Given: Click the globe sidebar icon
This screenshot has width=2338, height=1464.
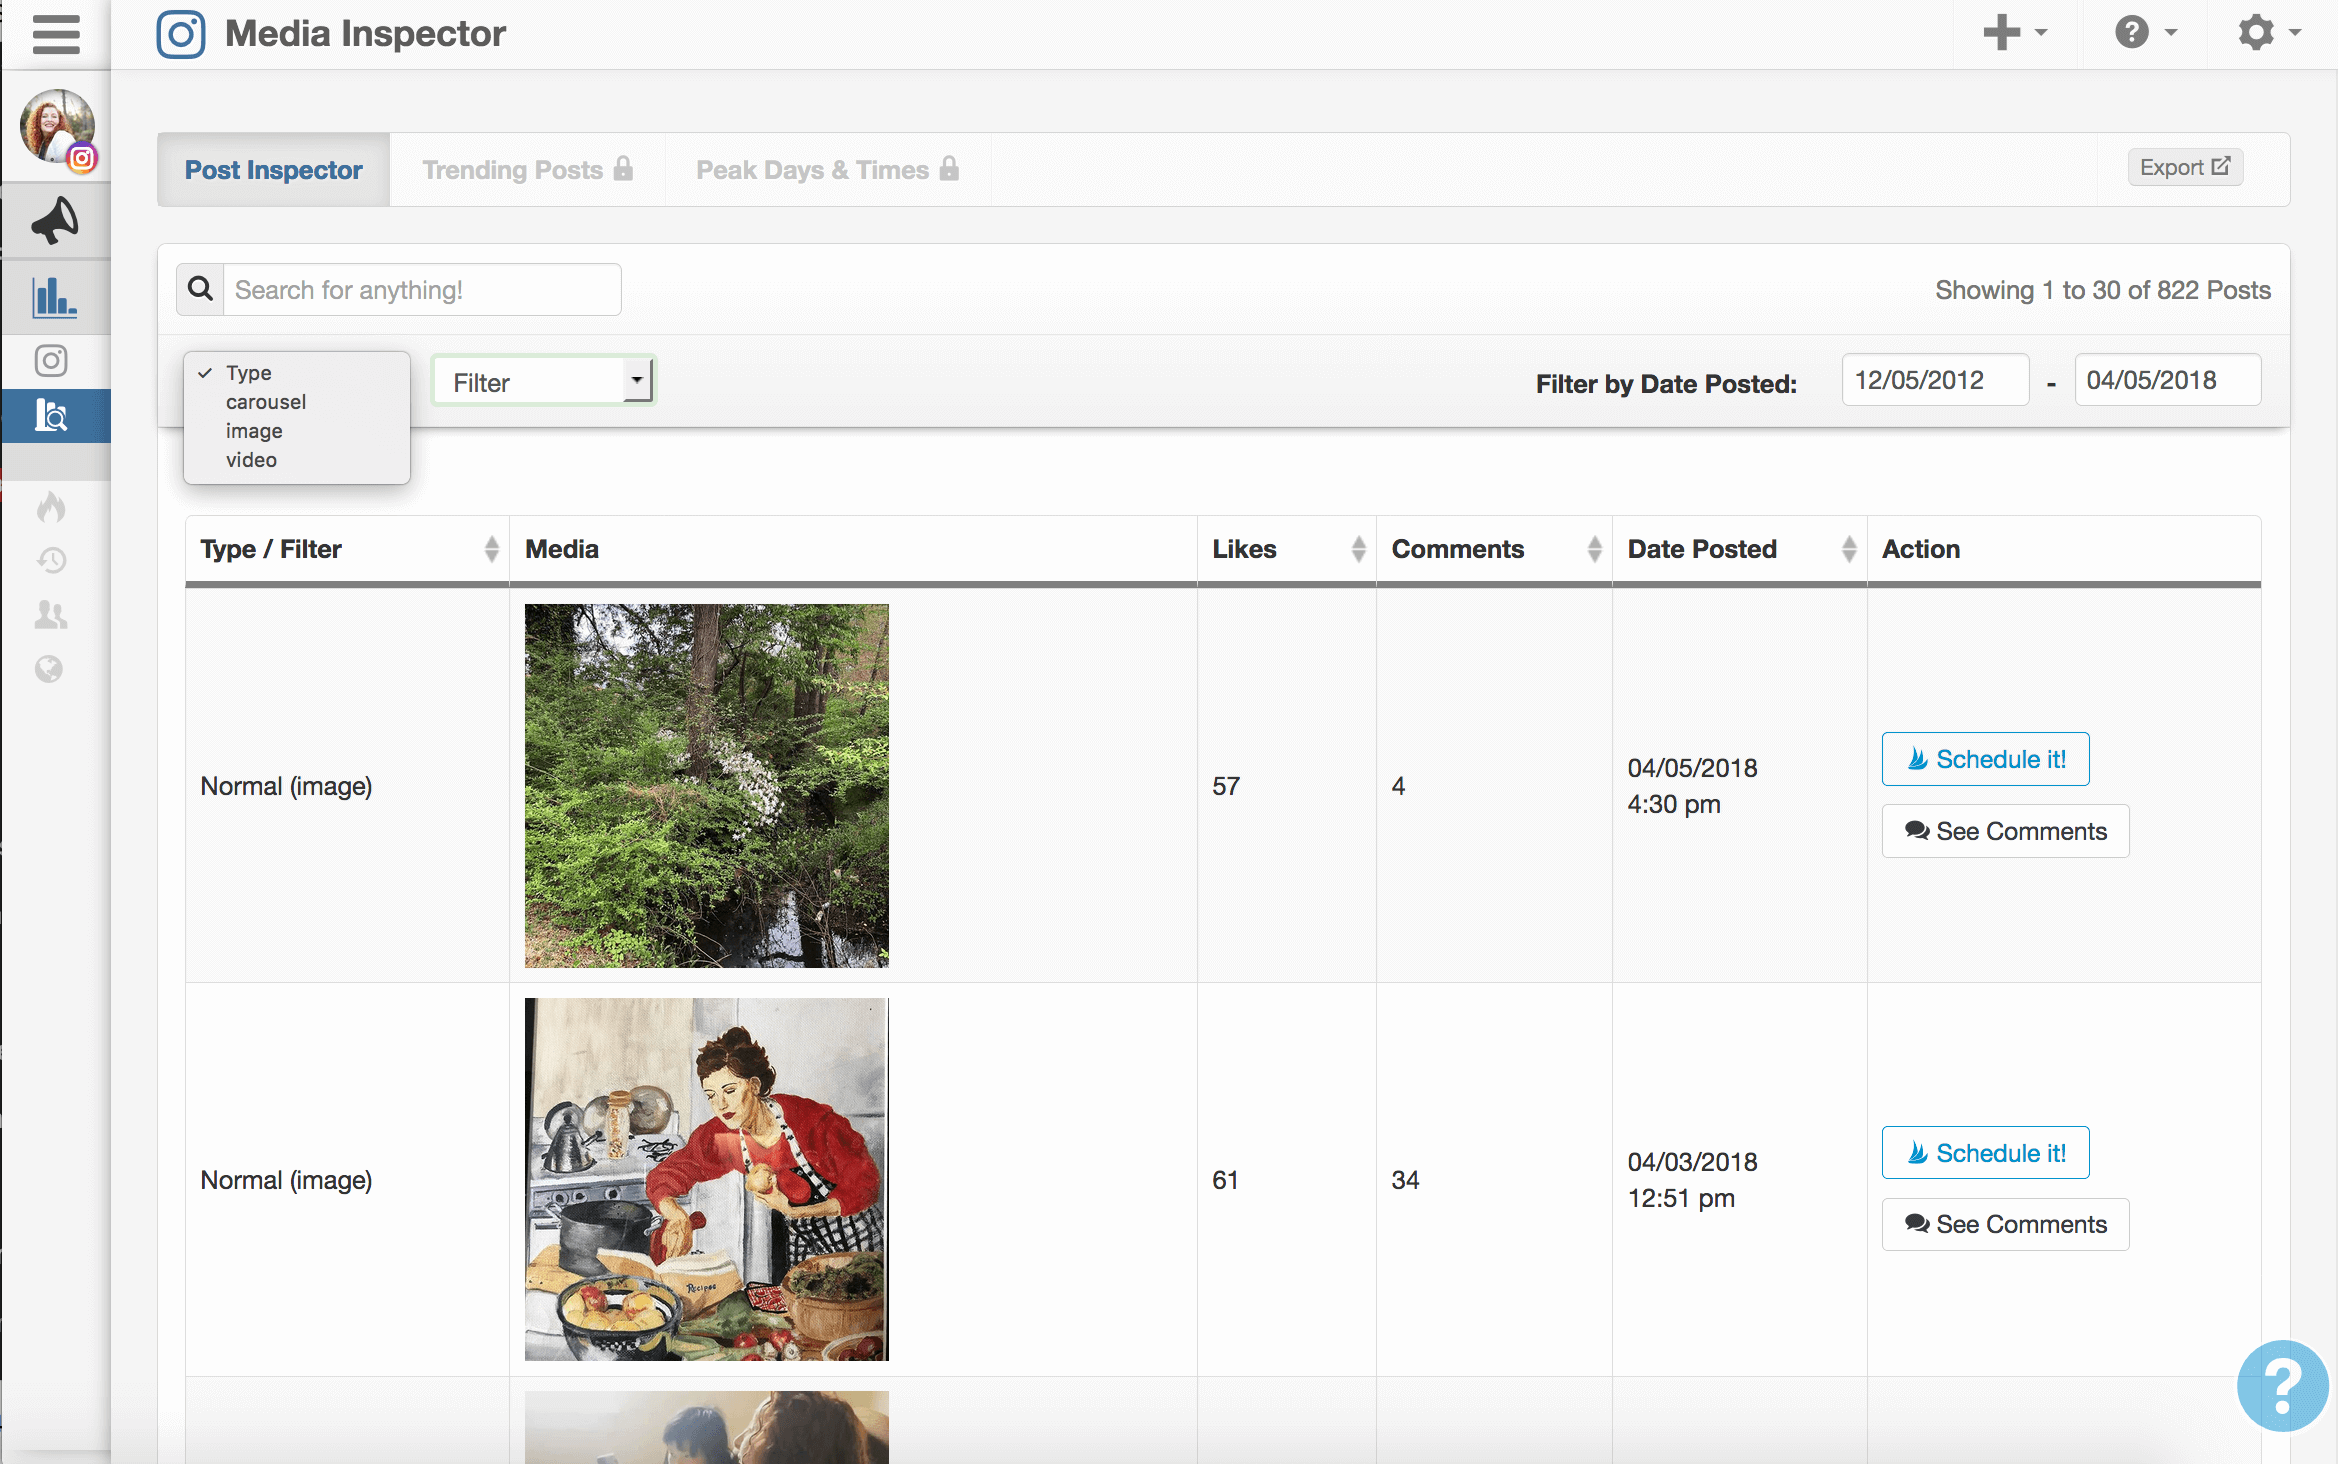Looking at the screenshot, I should (49, 668).
